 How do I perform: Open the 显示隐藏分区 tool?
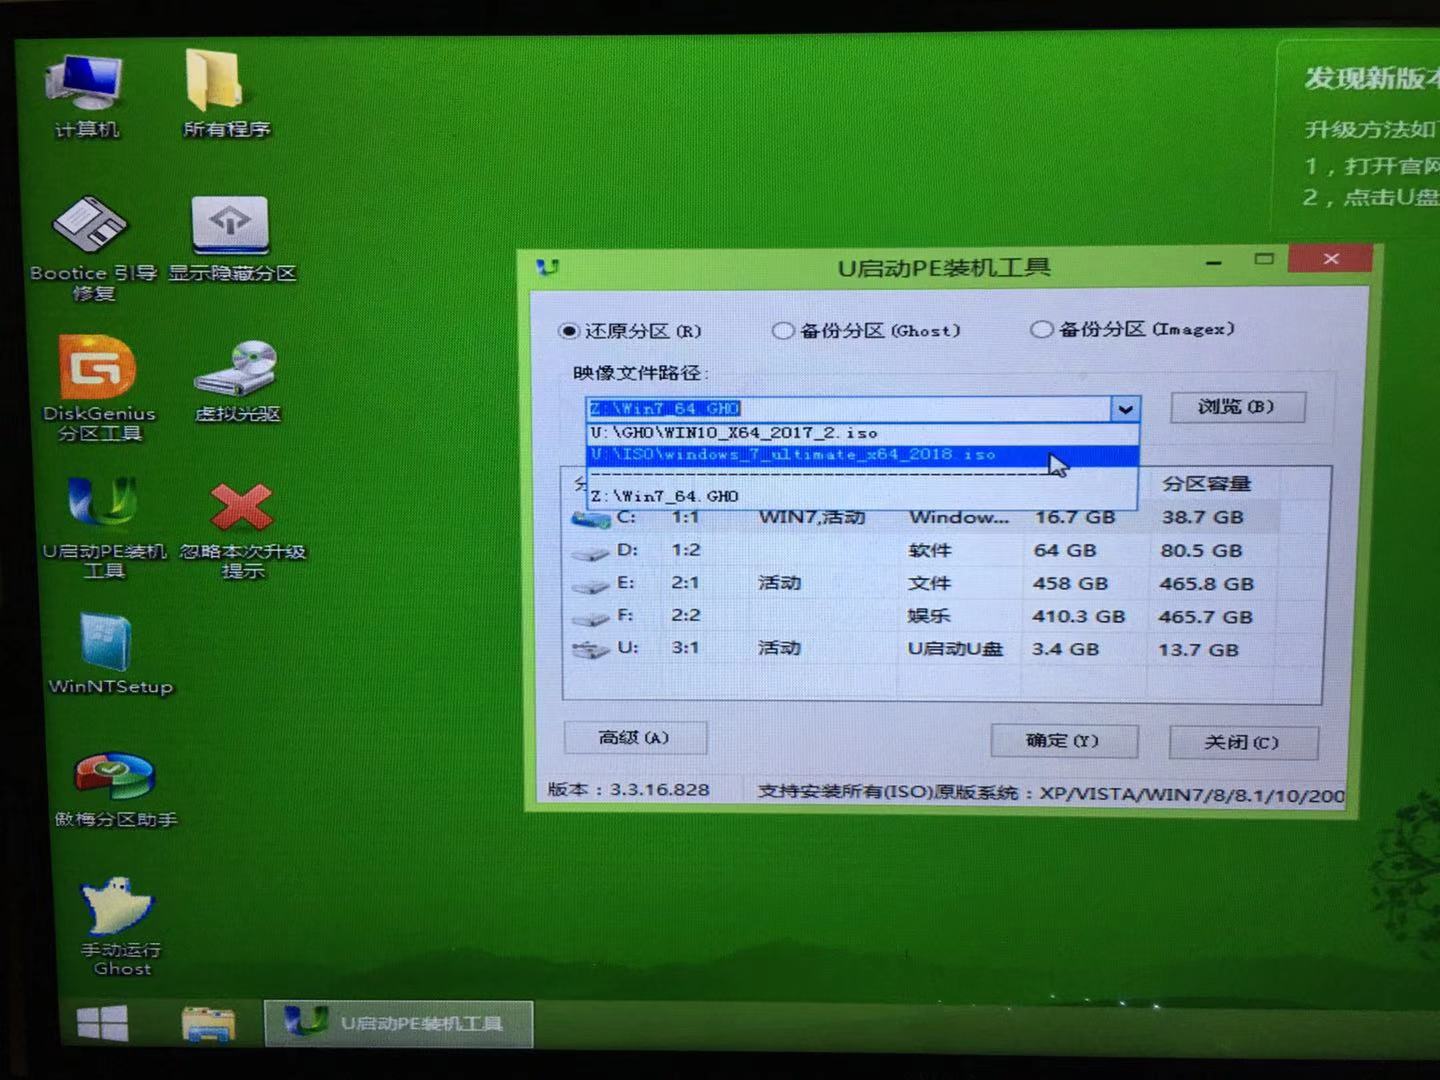click(230, 225)
